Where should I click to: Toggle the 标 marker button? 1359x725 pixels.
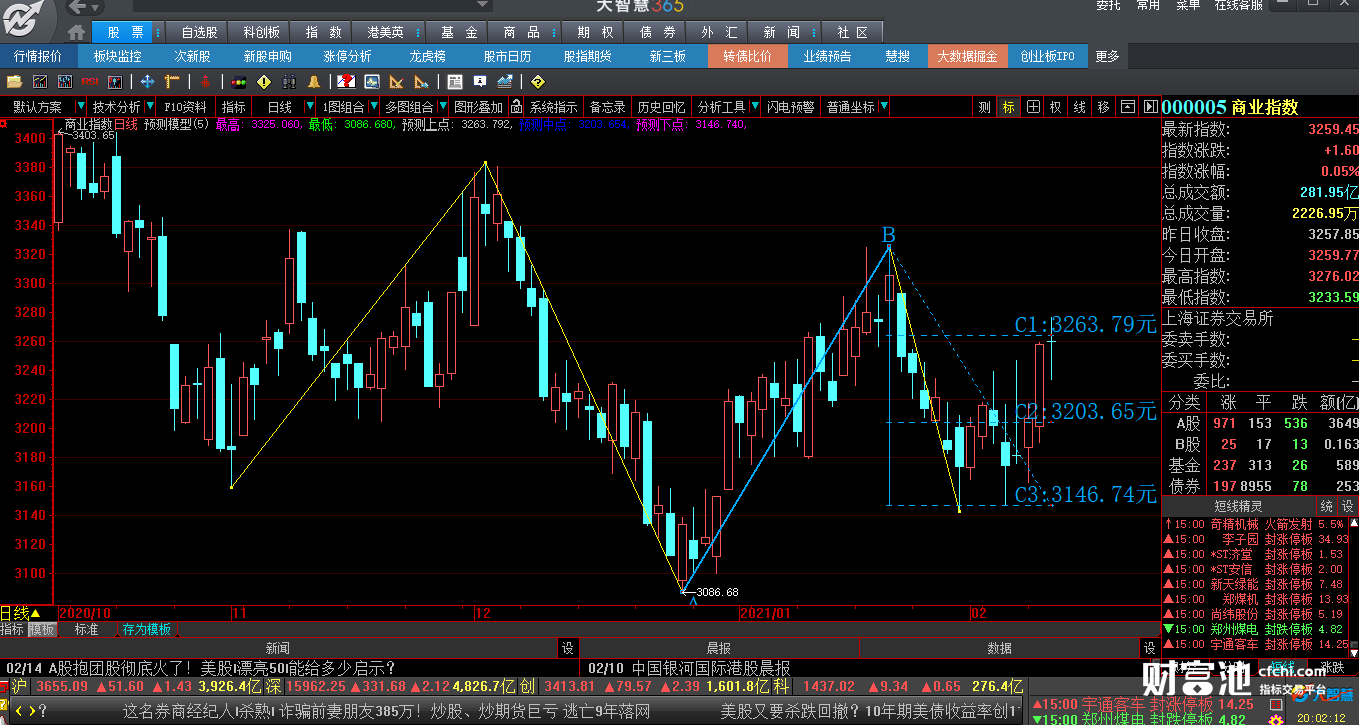1009,106
